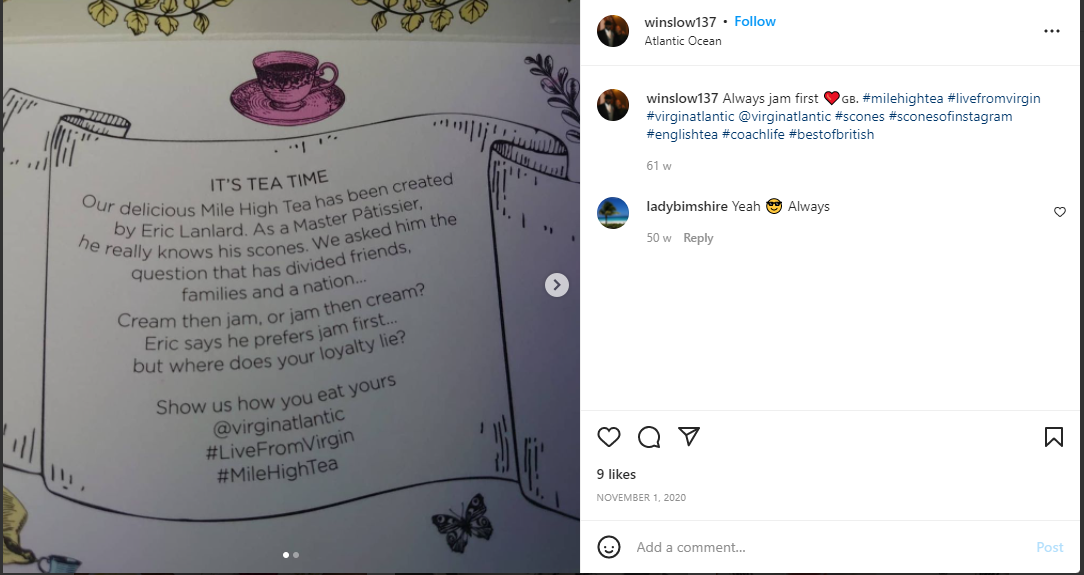
Task: Visit the @virginatlantic mention in caption
Action: click(780, 116)
